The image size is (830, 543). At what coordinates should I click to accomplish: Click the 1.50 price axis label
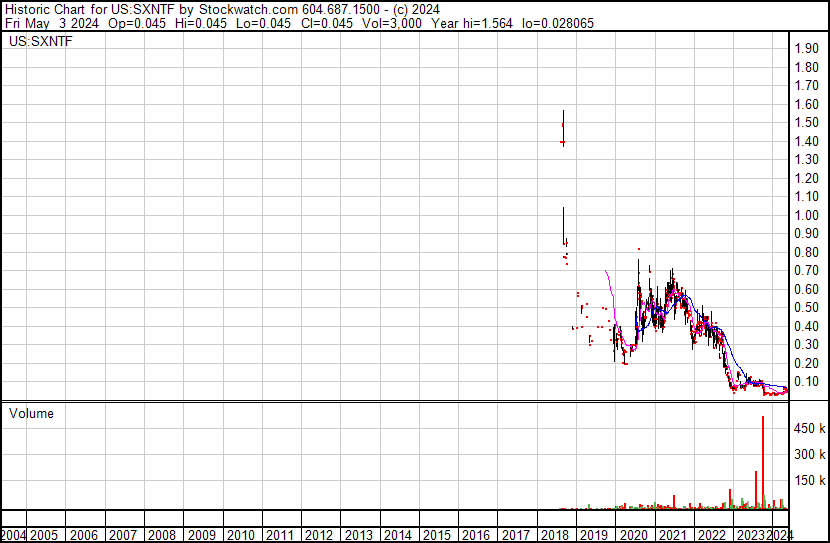(x=806, y=123)
